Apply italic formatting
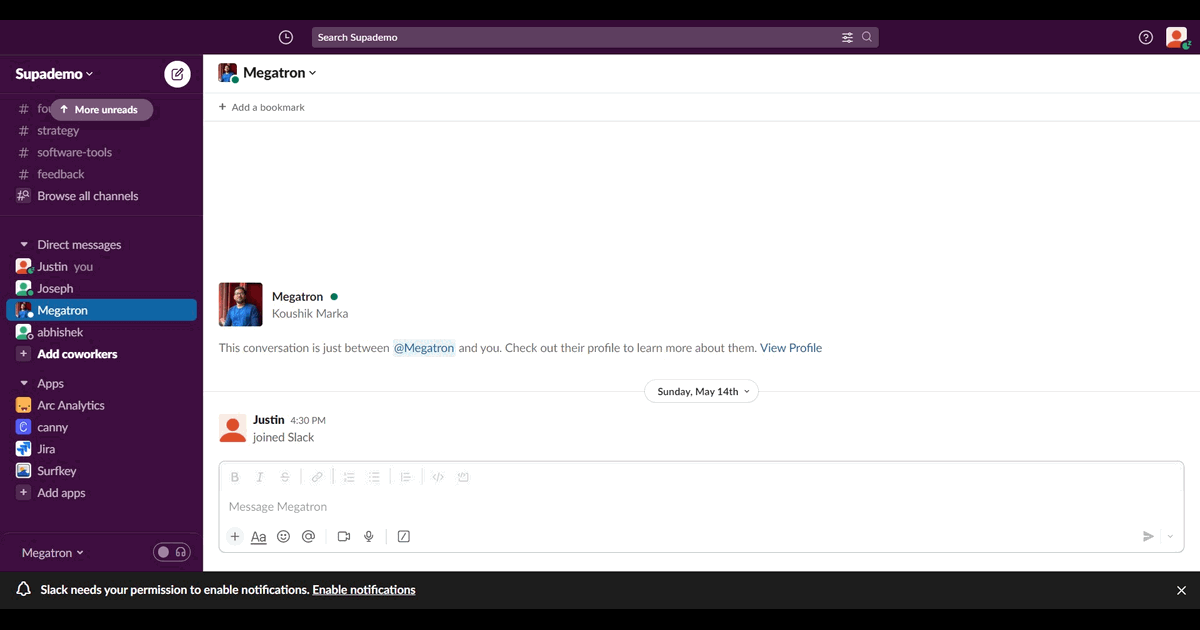The height and width of the screenshot is (630, 1200). [260, 477]
